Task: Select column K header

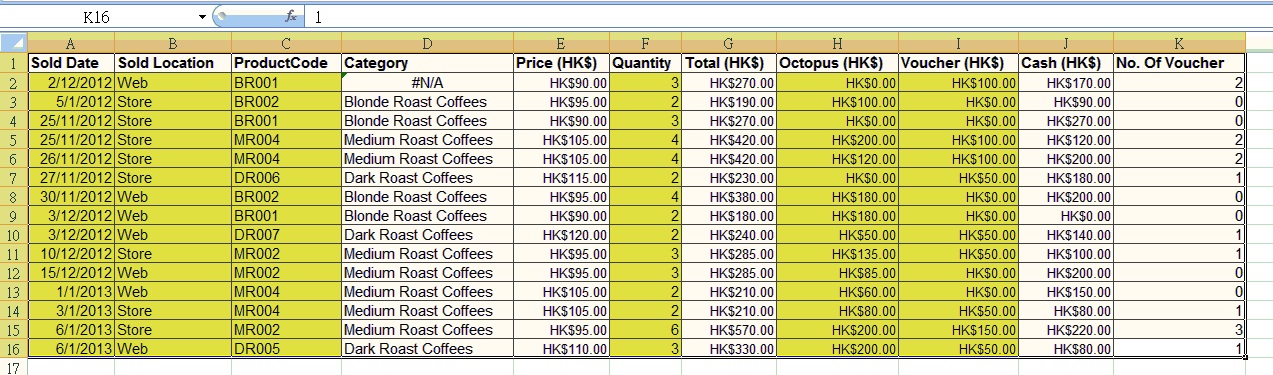Action: point(1179,43)
